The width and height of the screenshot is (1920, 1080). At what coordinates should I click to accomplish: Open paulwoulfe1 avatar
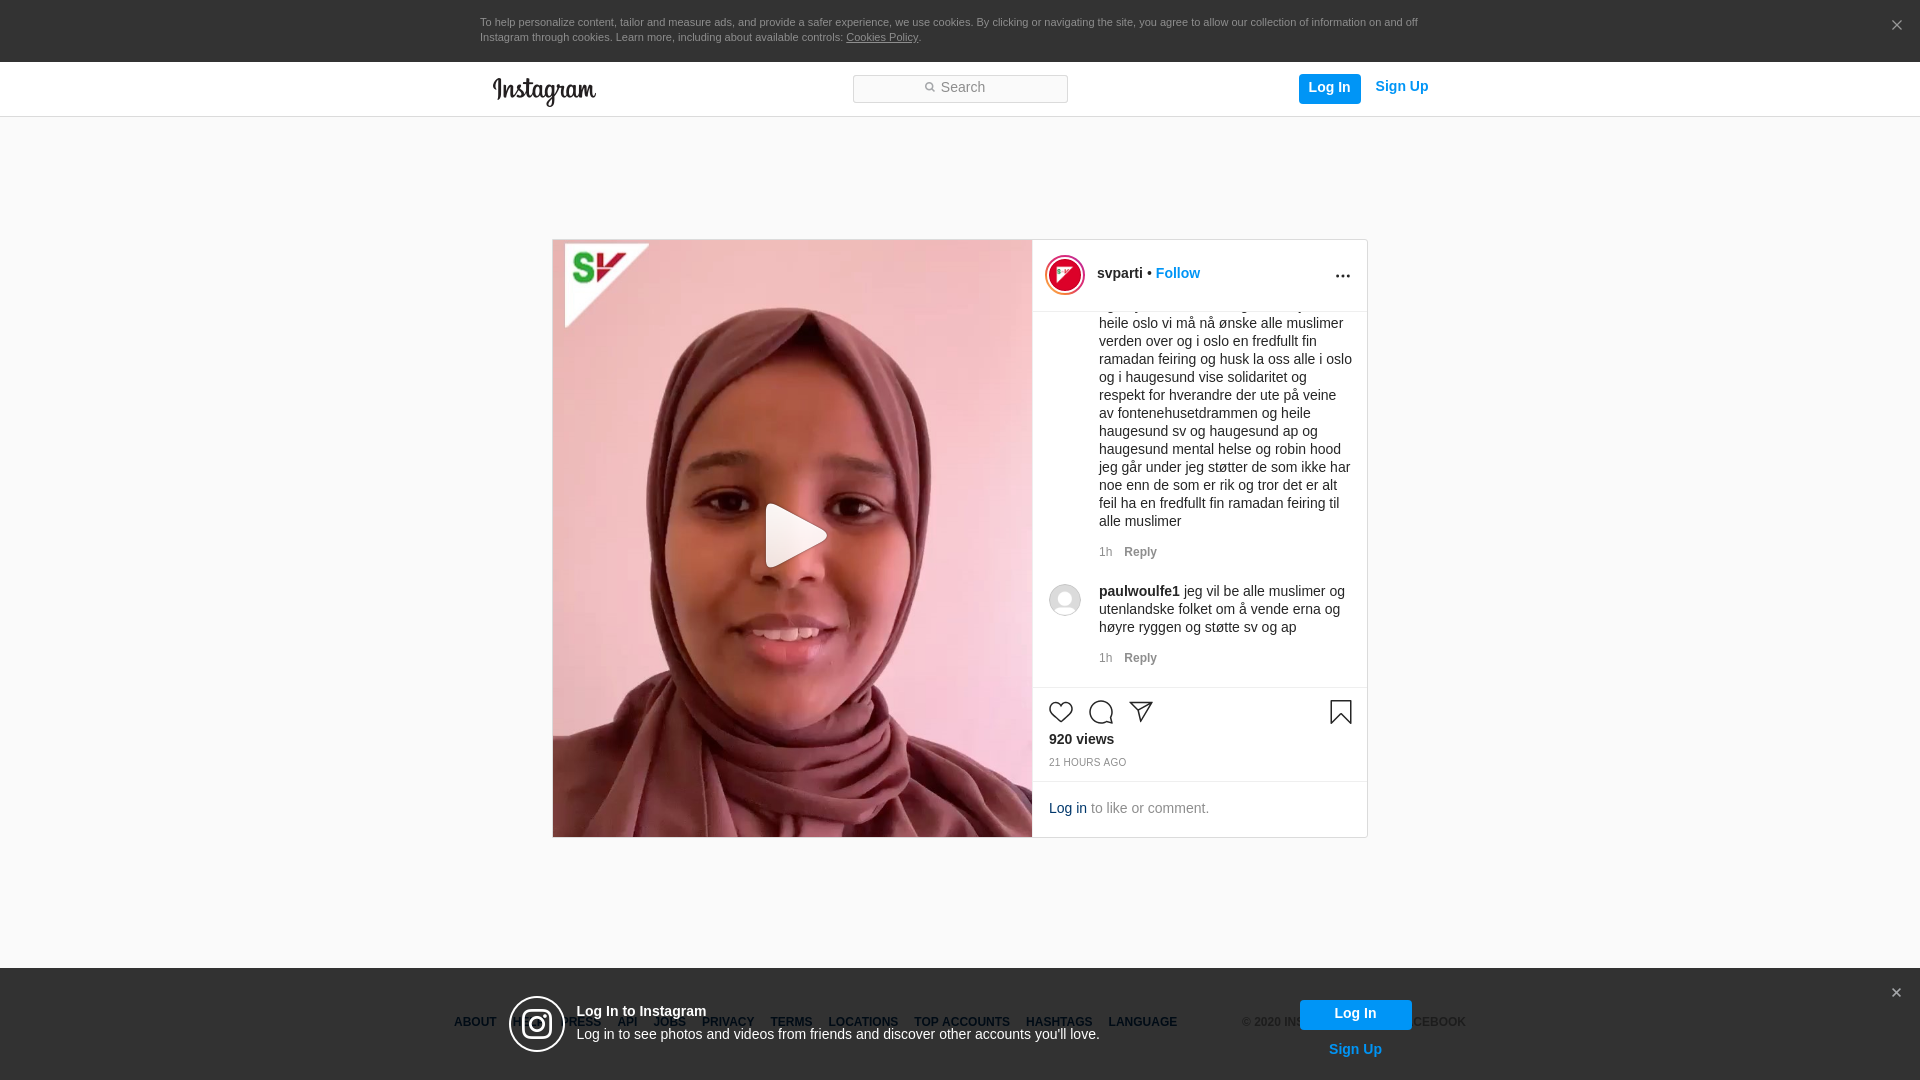pyautogui.click(x=1065, y=600)
